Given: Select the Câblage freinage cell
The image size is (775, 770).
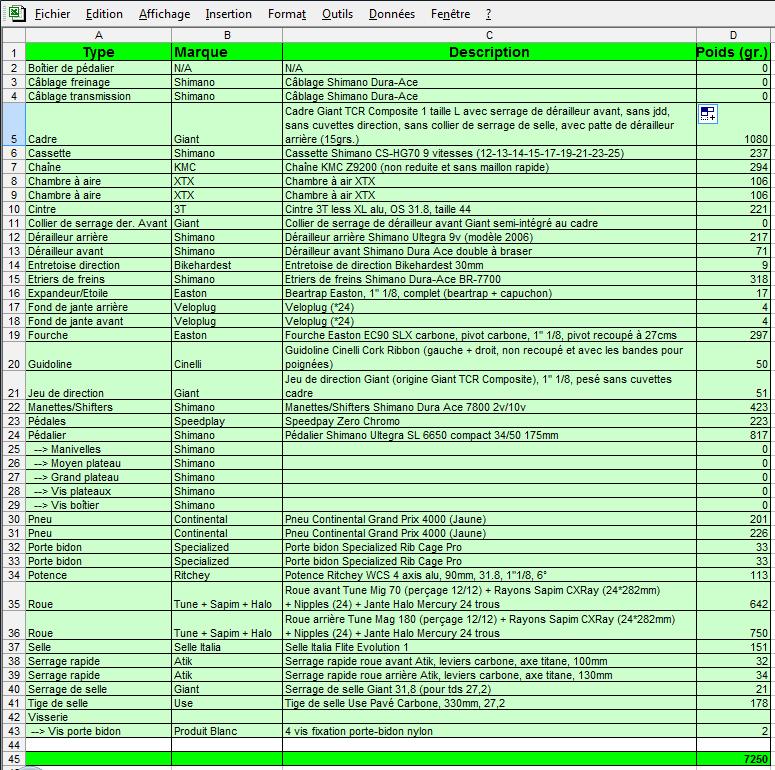Looking at the screenshot, I should [98, 82].
